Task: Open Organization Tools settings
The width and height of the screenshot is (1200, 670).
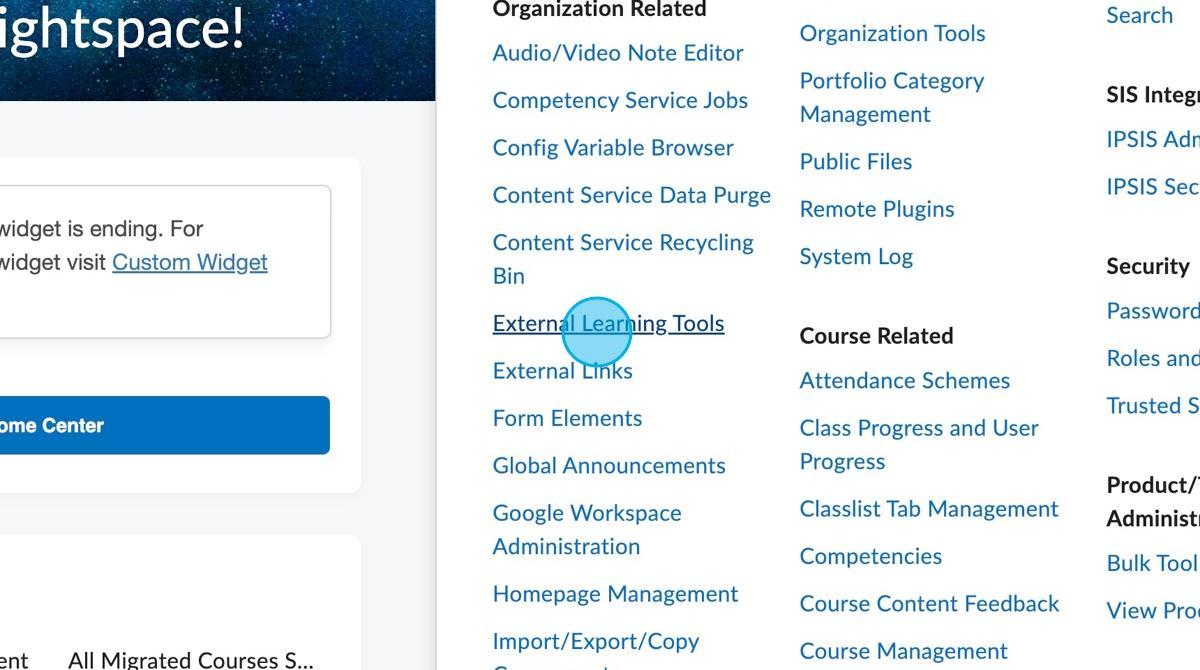Action: tap(892, 33)
